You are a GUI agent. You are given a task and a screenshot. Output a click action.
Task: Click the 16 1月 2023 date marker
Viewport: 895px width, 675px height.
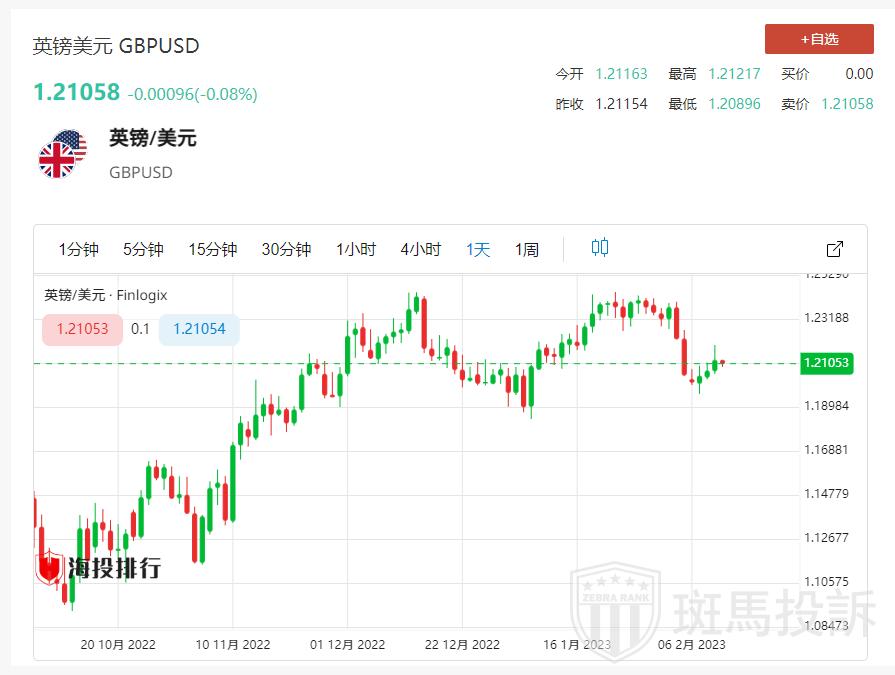[x=577, y=644]
